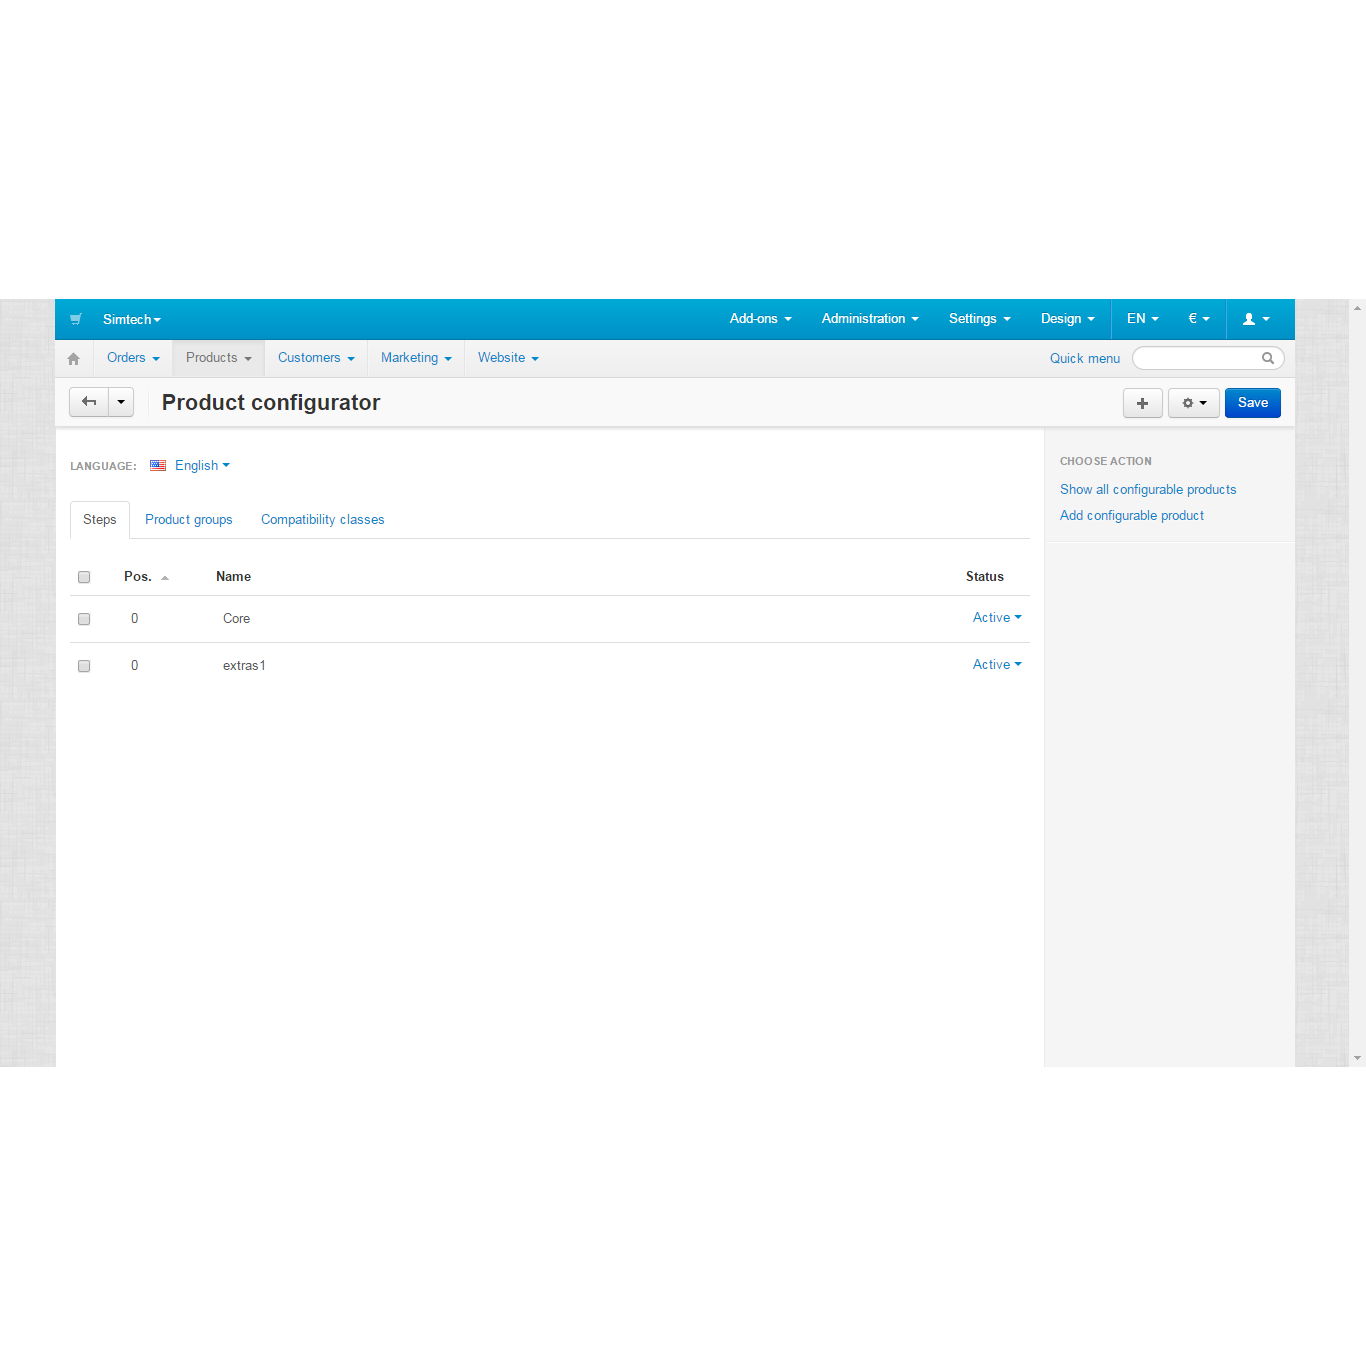The width and height of the screenshot is (1366, 1366).
Task: Expand the euro currency selector
Action: coord(1198,319)
